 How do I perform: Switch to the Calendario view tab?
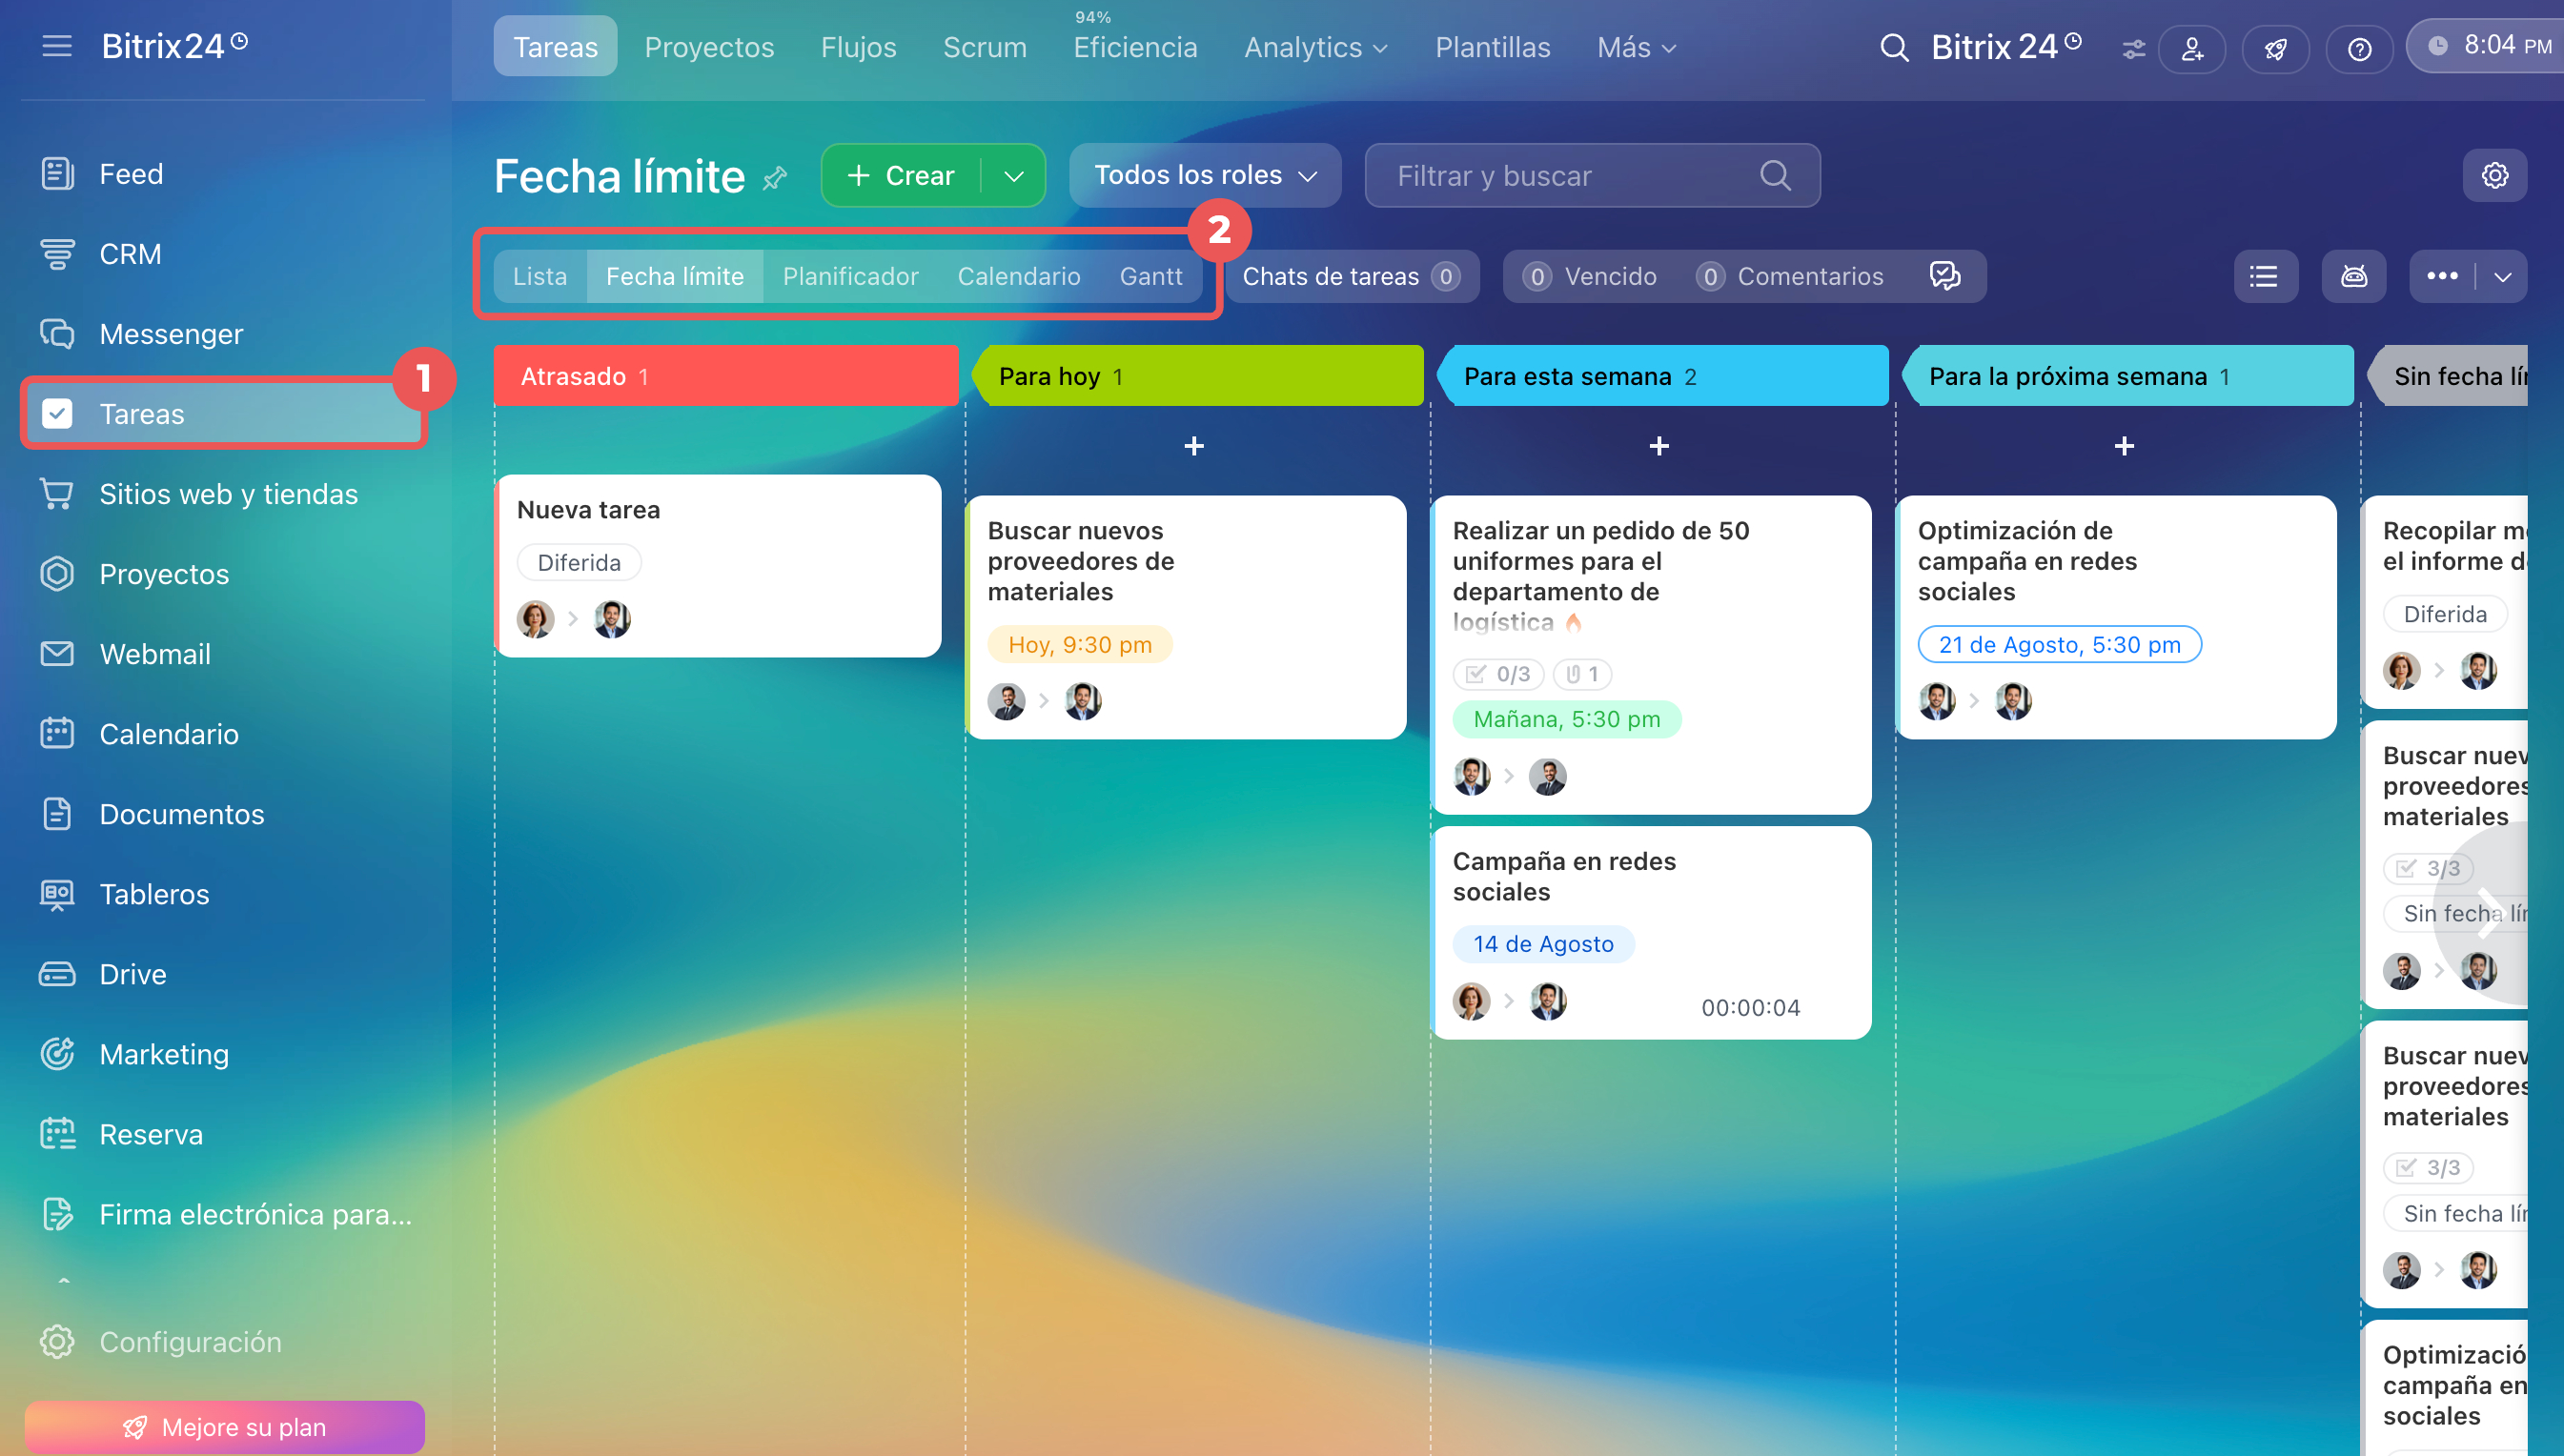pos(1019,276)
